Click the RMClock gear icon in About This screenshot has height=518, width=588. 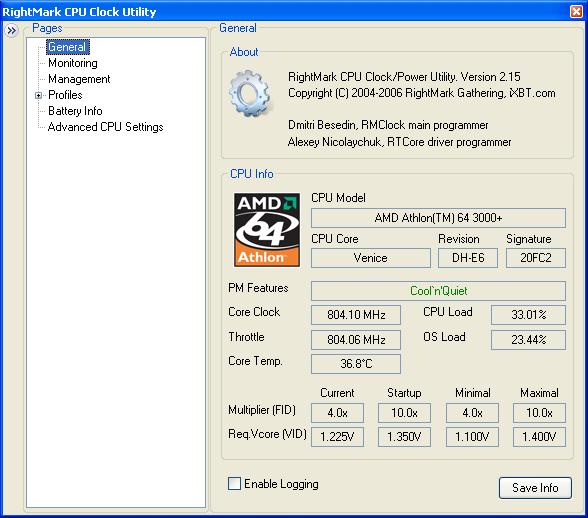(x=250, y=94)
